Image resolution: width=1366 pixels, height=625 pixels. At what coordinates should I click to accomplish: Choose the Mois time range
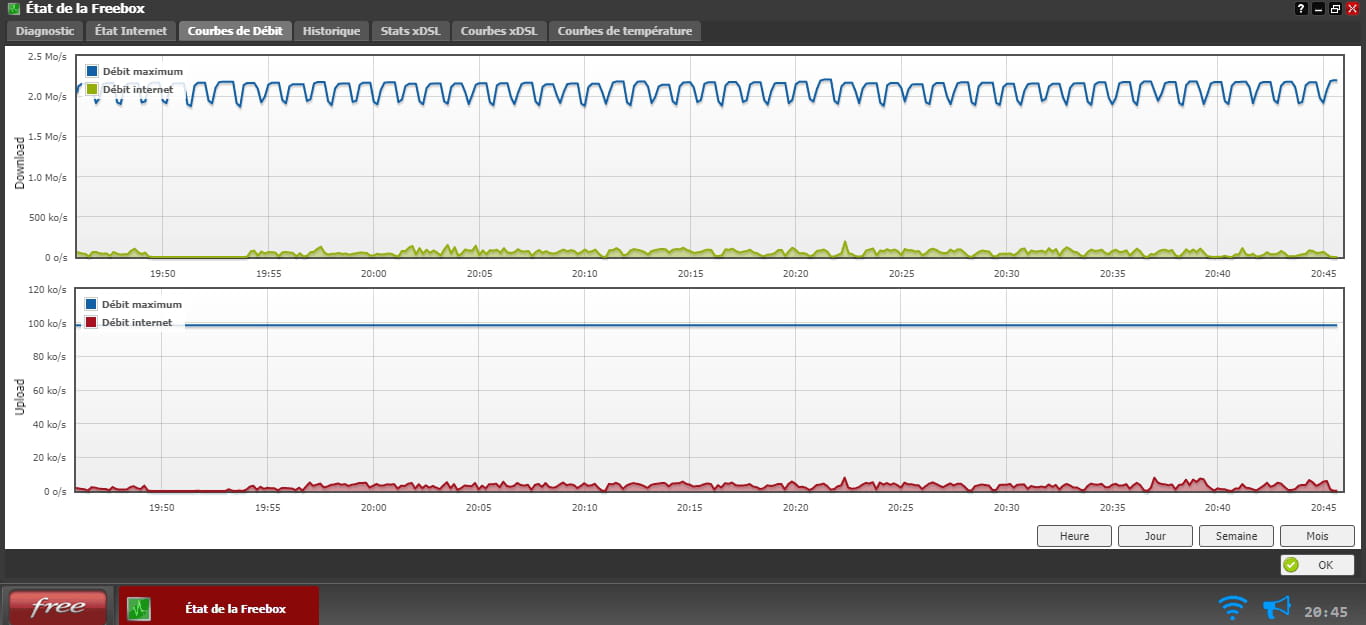coord(1317,536)
